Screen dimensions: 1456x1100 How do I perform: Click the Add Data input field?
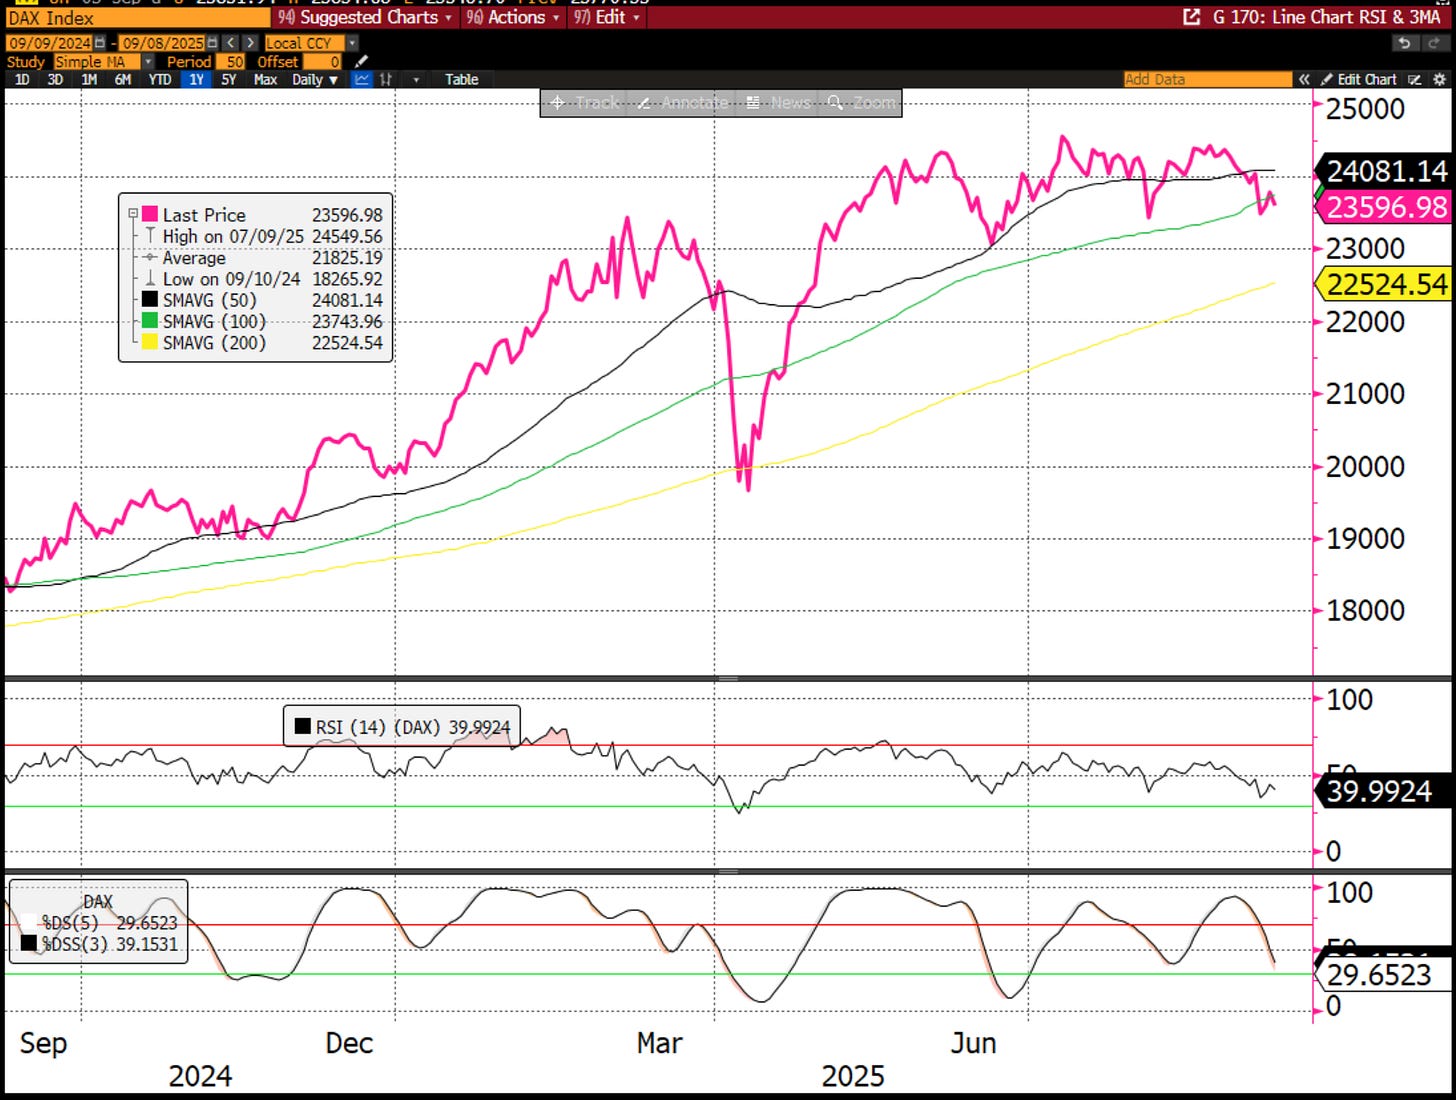pyautogui.click(x=1208, y=79)
